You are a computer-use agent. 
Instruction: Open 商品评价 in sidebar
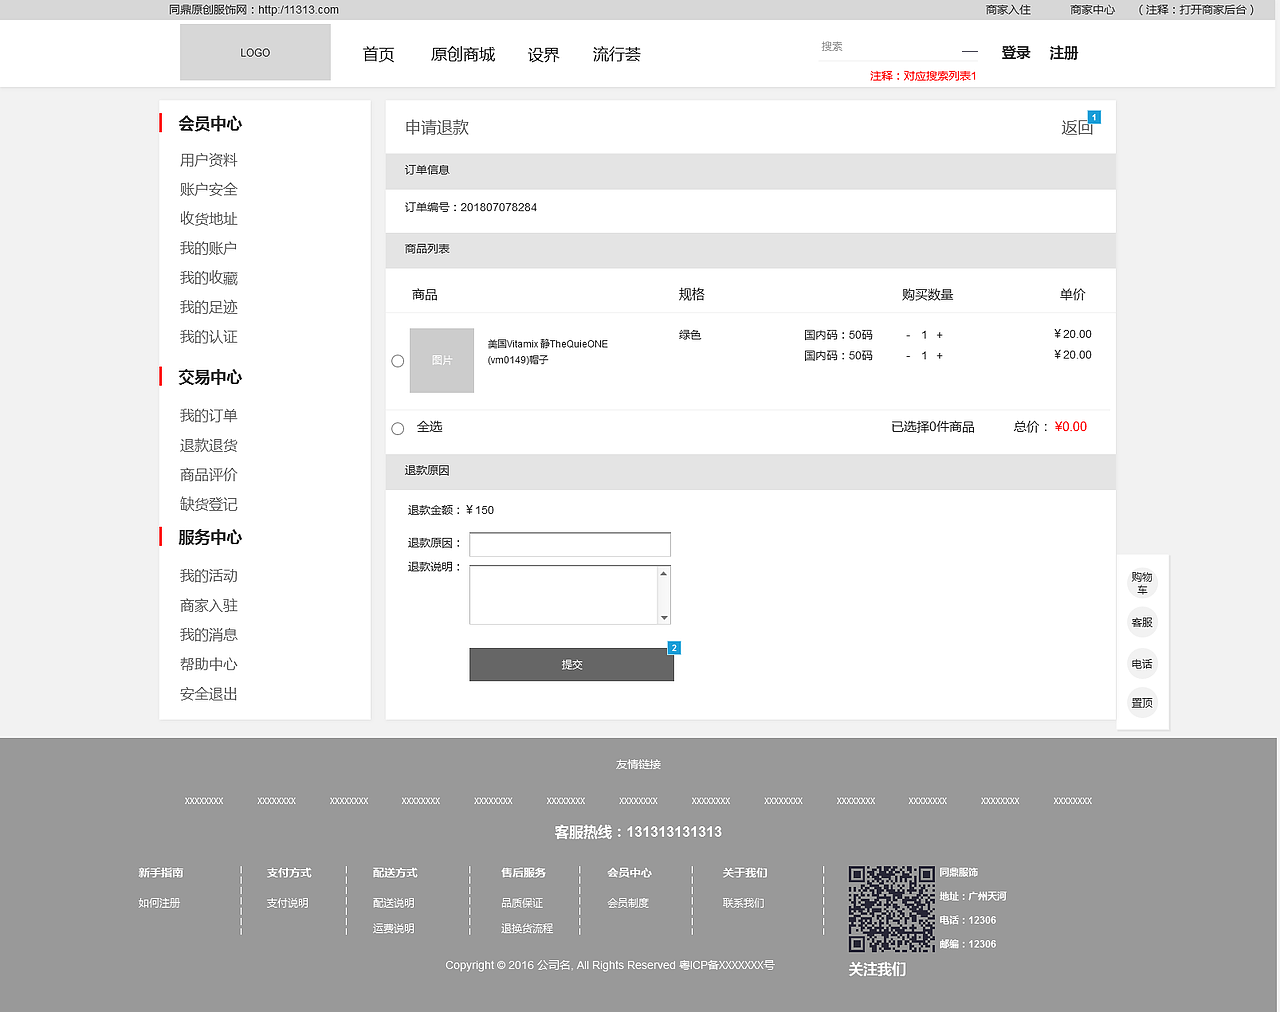point(209,475)
